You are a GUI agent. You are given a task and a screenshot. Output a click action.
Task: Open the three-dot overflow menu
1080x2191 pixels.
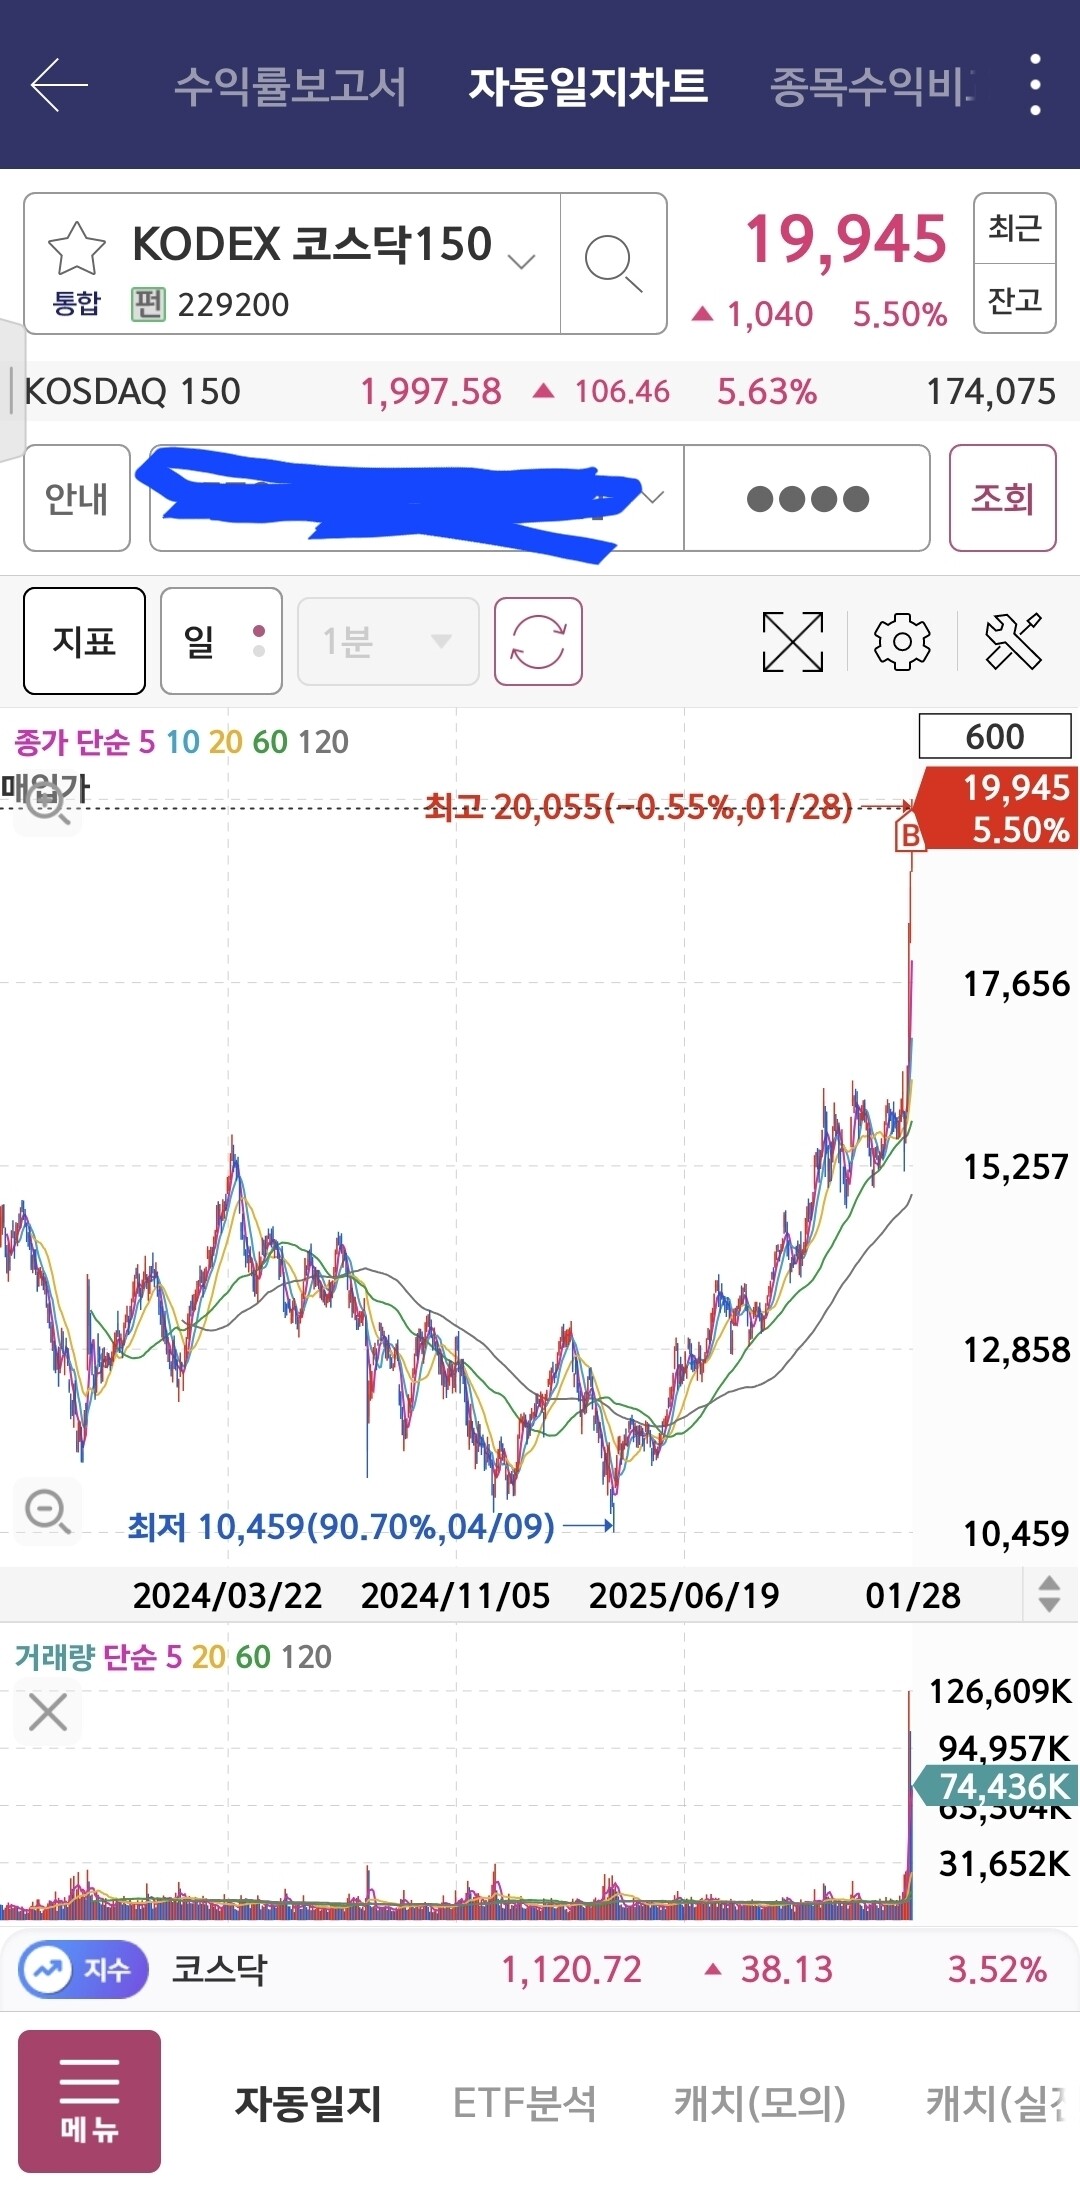tap(1035, 85)
